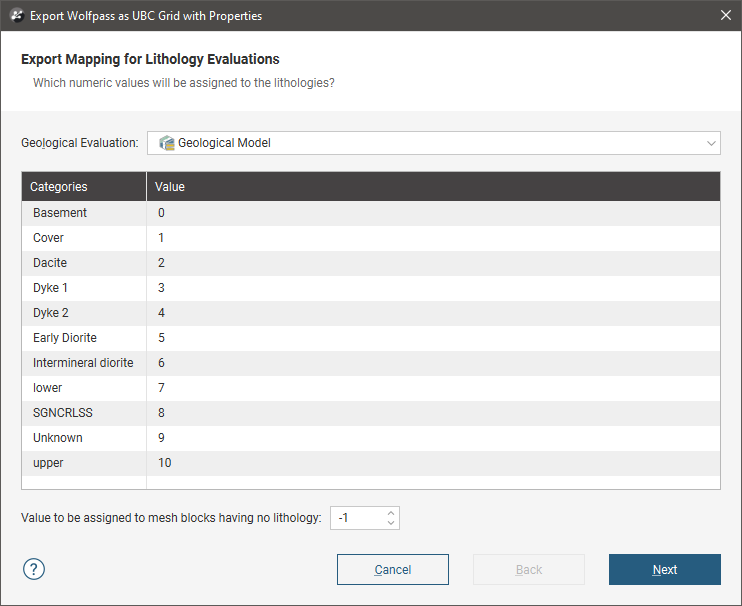Click the Leapfrog app icon in title bar
Image resolution: width=742 pixels, height=606 pixels.
[x=16, y=15]
